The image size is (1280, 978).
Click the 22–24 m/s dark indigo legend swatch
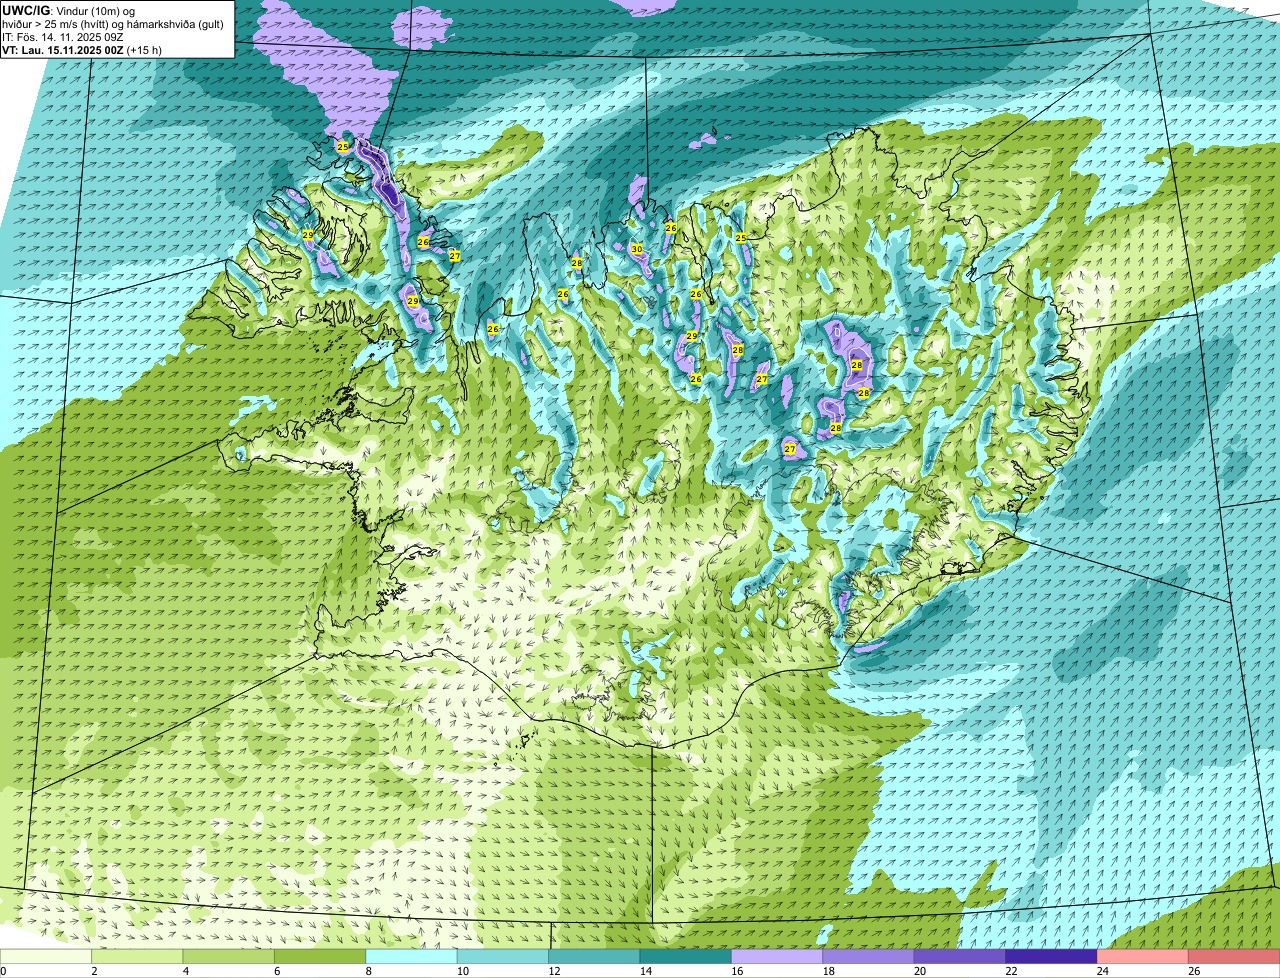pyautogui.click(x=1052, y=956)
